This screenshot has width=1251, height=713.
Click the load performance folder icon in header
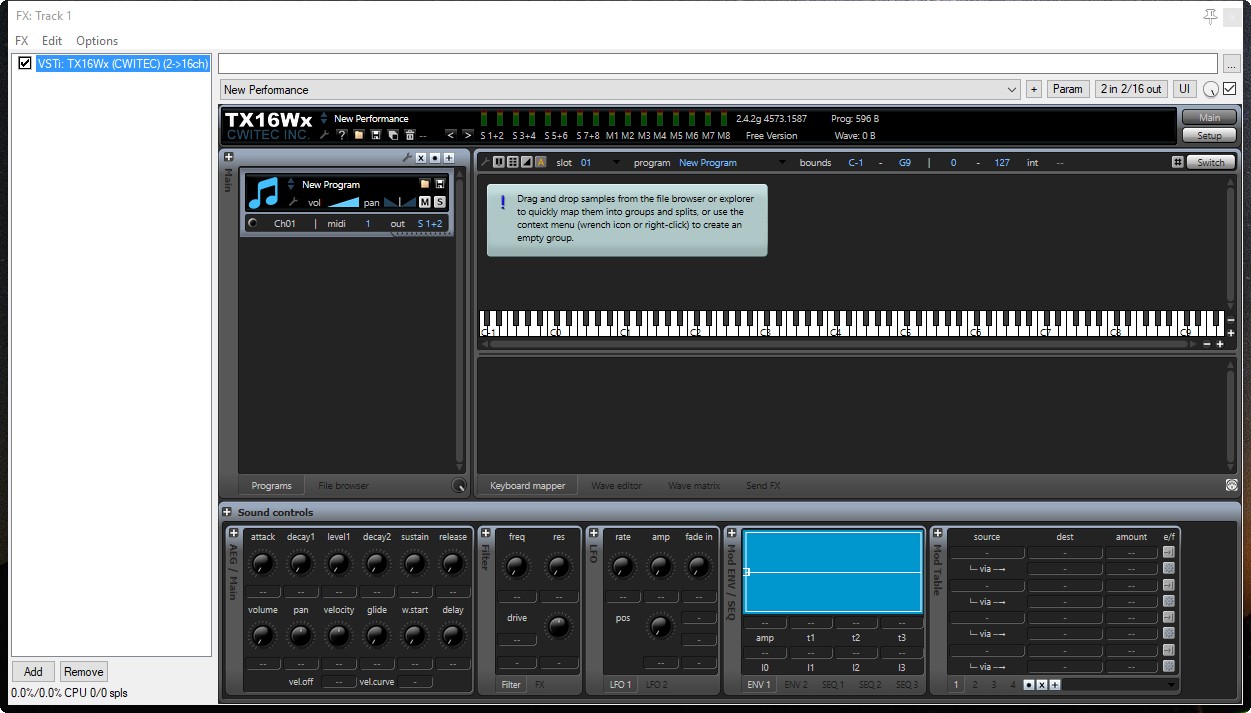click(x=359, y=135)
